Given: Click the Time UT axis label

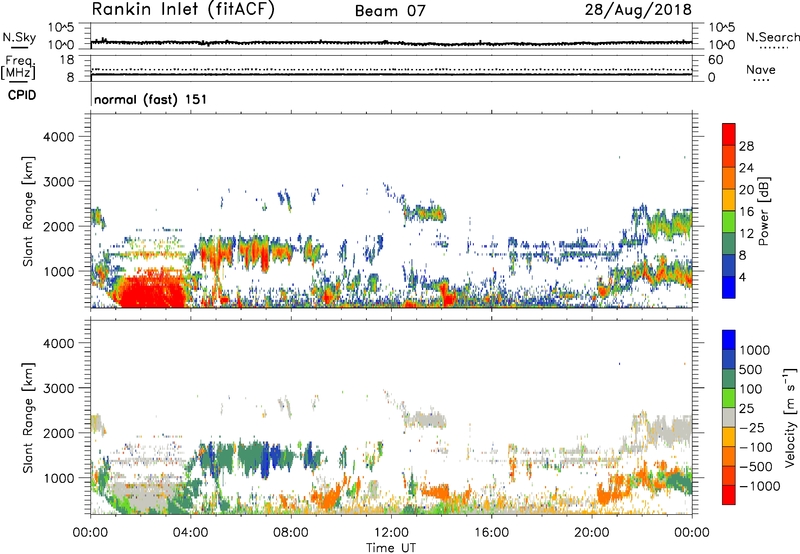Looking at the screenshot, I should click(x=391, y=547).
